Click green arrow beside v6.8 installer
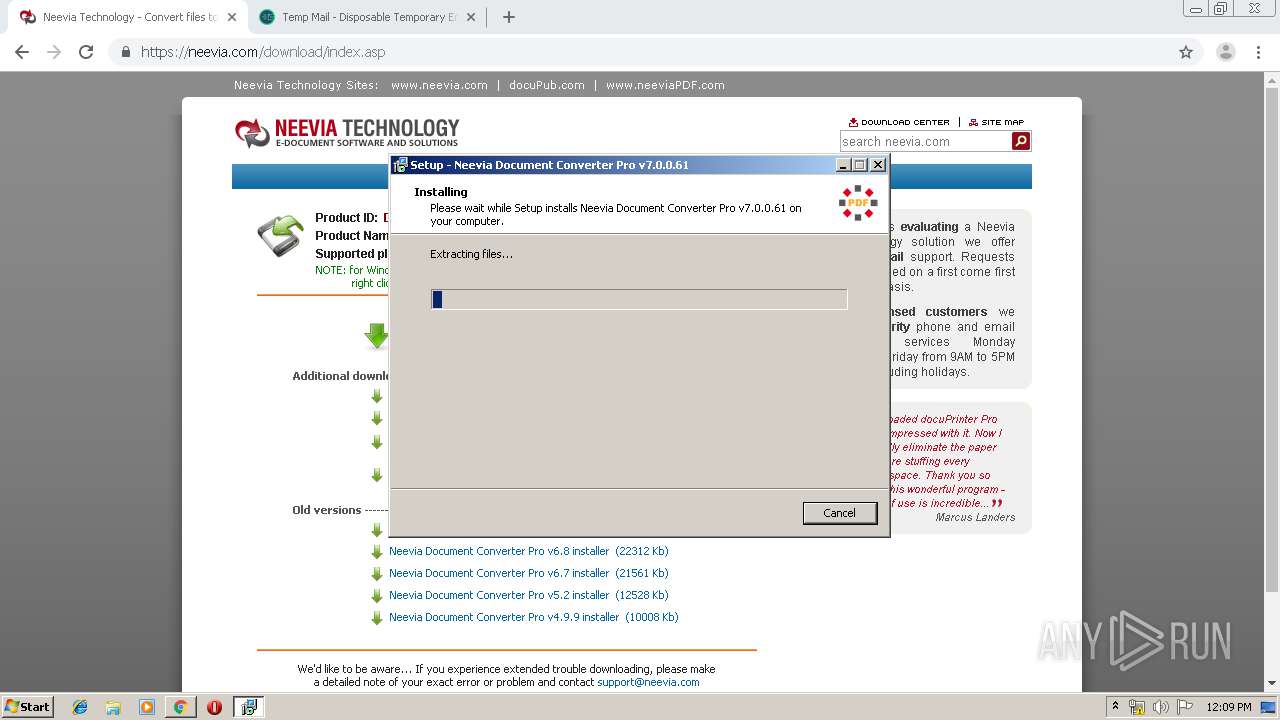 point(377,552)
